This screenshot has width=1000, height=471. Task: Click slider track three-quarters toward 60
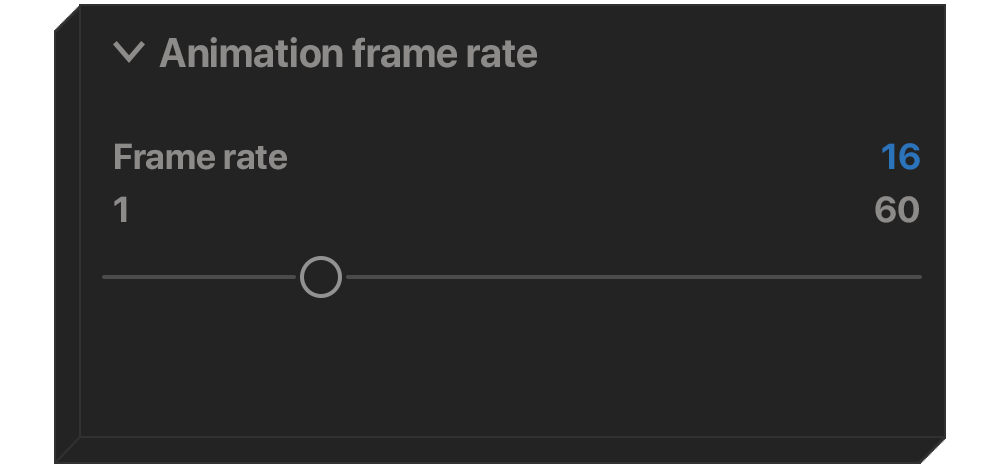point(716,277)
